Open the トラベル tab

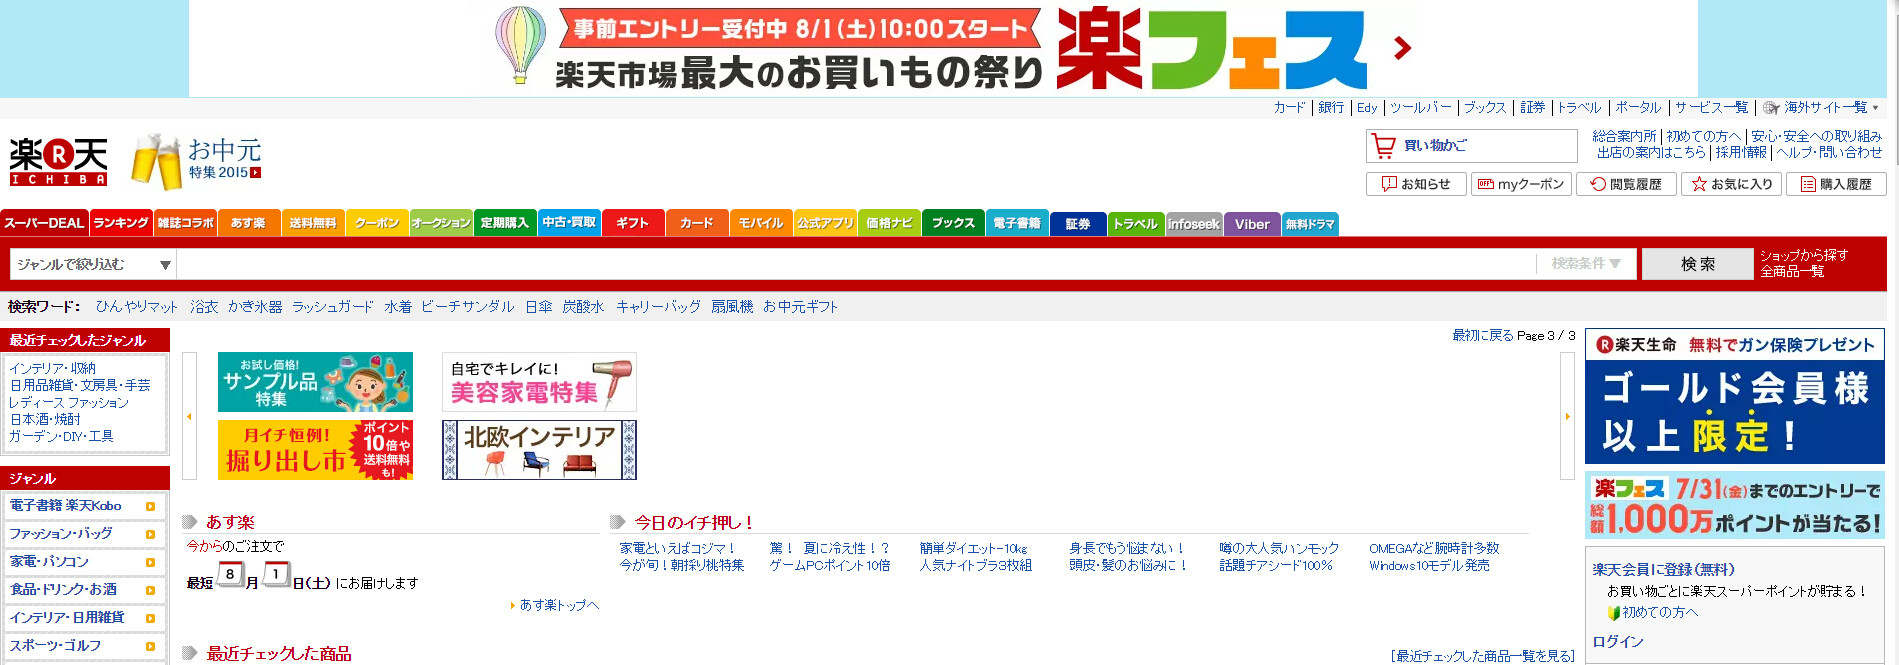[1135, 223]
